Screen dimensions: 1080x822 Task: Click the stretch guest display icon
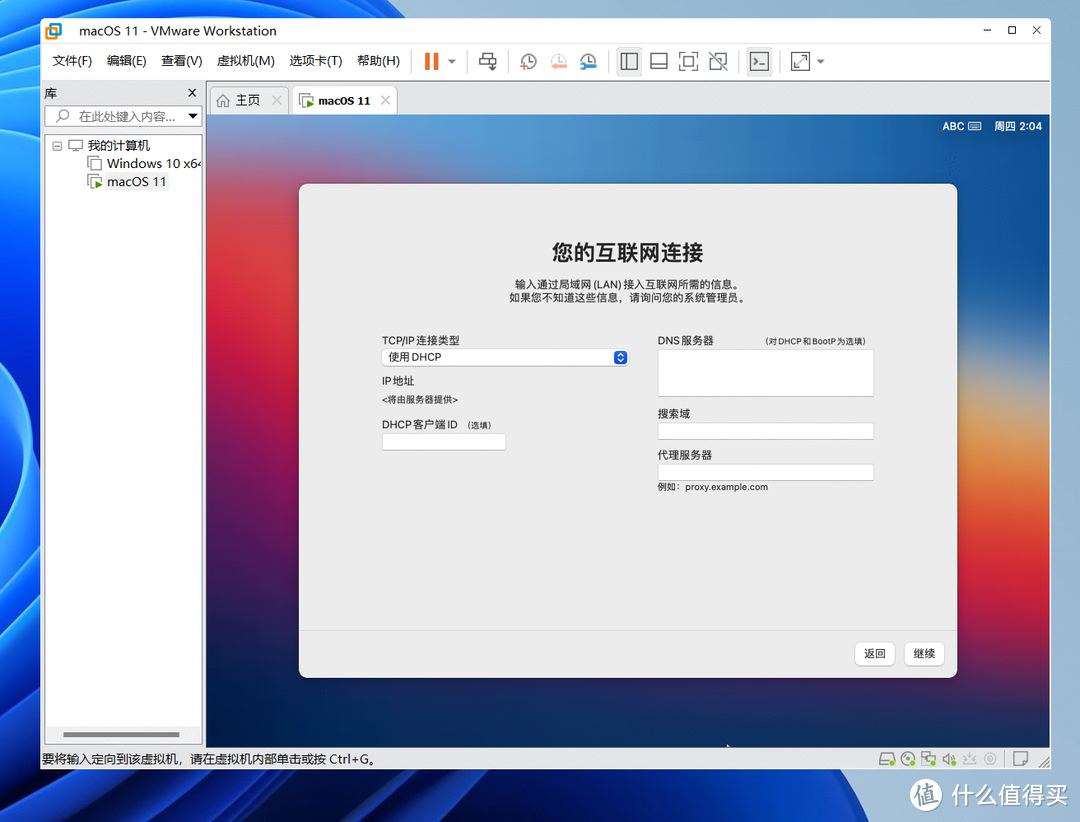[800, 61]
